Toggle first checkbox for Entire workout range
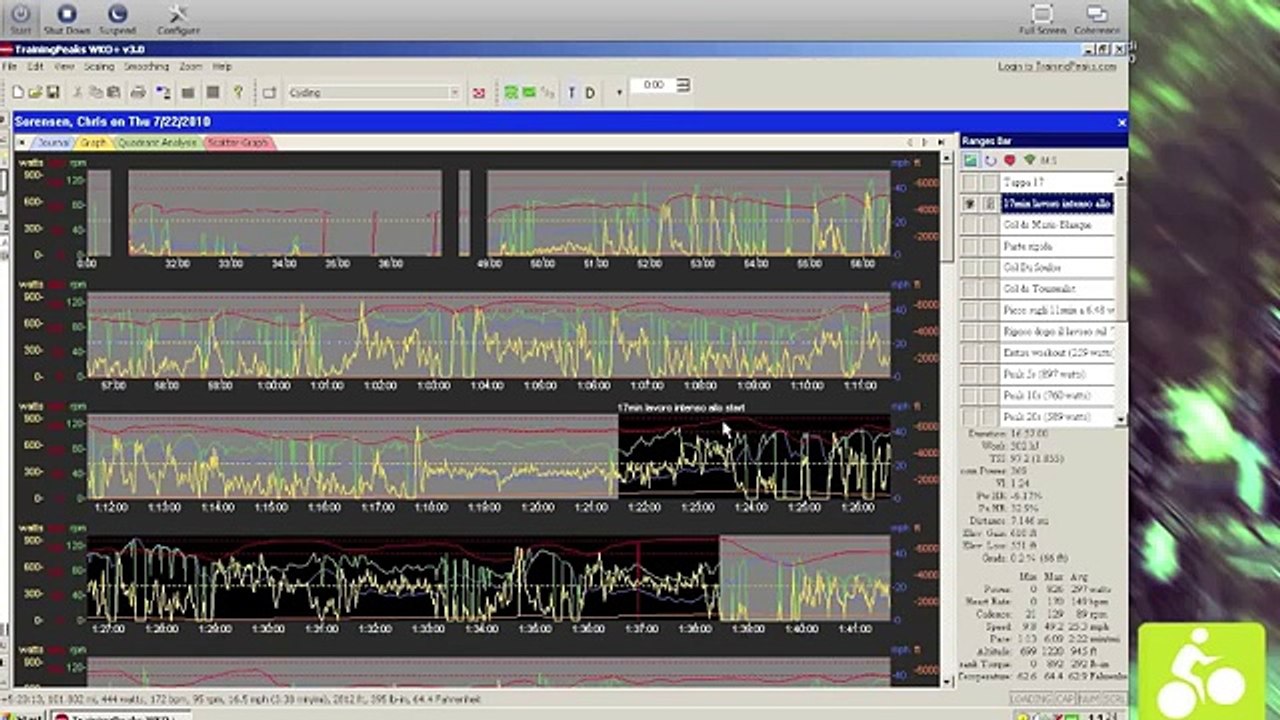This screenshot has width=1280, height=720. coord(969,353)
